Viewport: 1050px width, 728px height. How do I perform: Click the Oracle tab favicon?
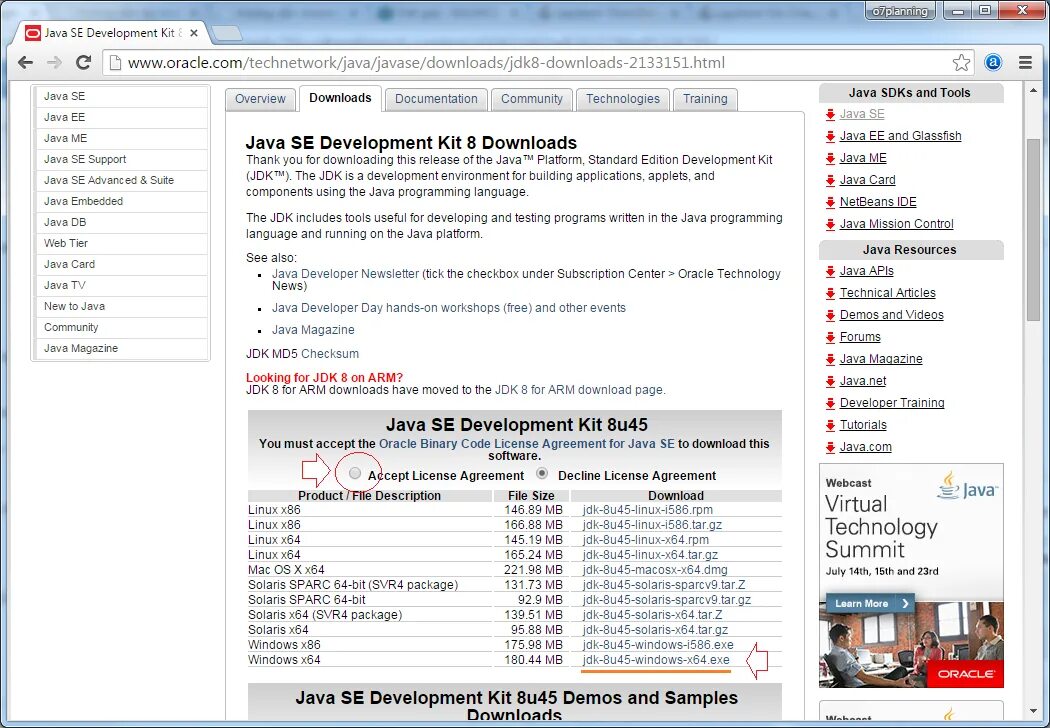(x=33, y=33)
